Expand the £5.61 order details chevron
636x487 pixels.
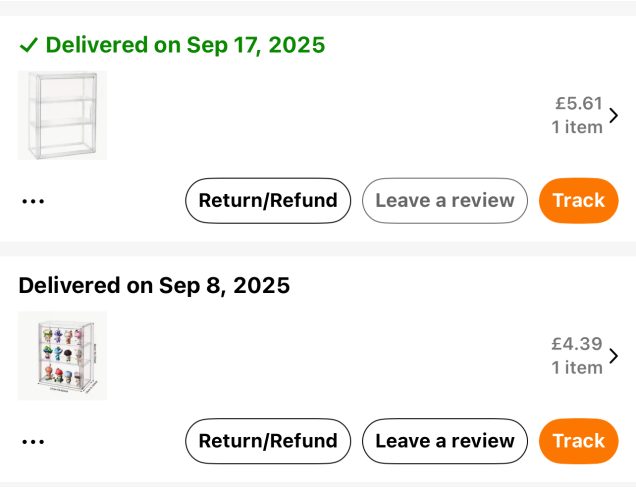(x=614, y=115)
